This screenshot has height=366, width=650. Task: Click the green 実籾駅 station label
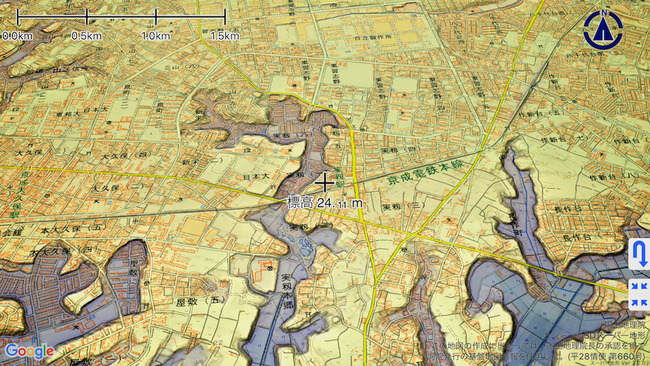point(339,178)
